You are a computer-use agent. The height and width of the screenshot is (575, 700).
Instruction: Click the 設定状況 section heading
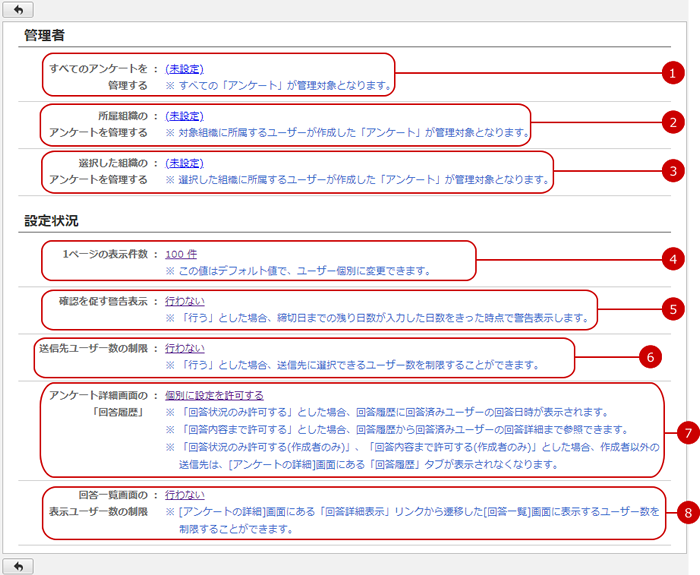[51, 221]
